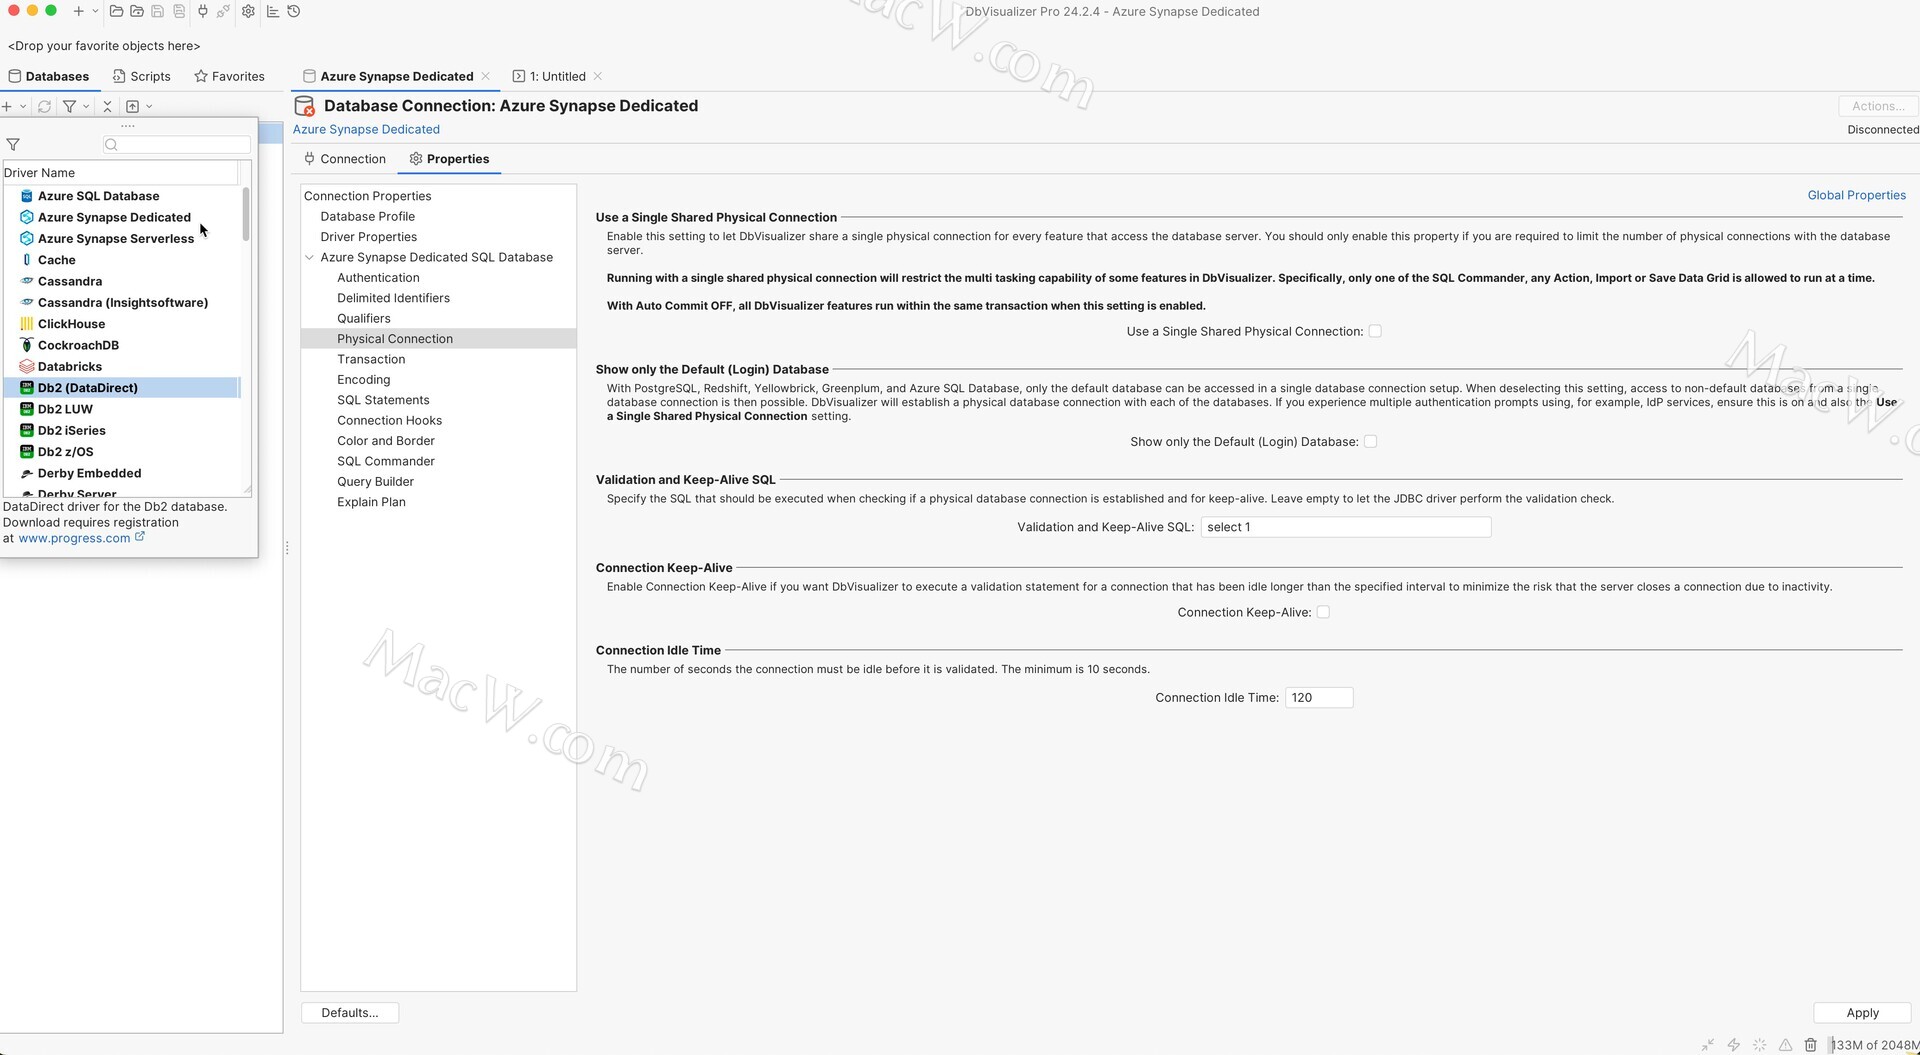Screen dimensions: 1920x1055
Task: Open the Connection sub-tab
Action: (x=345, y=159)
